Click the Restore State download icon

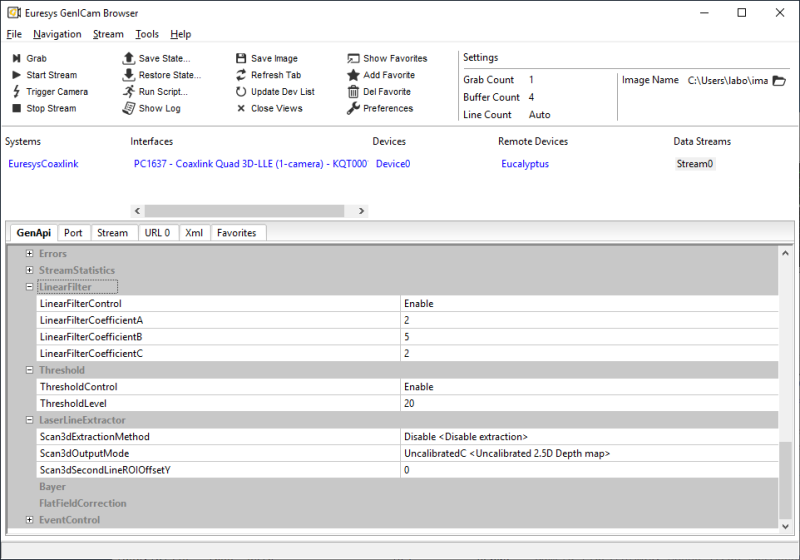[129, 75]
